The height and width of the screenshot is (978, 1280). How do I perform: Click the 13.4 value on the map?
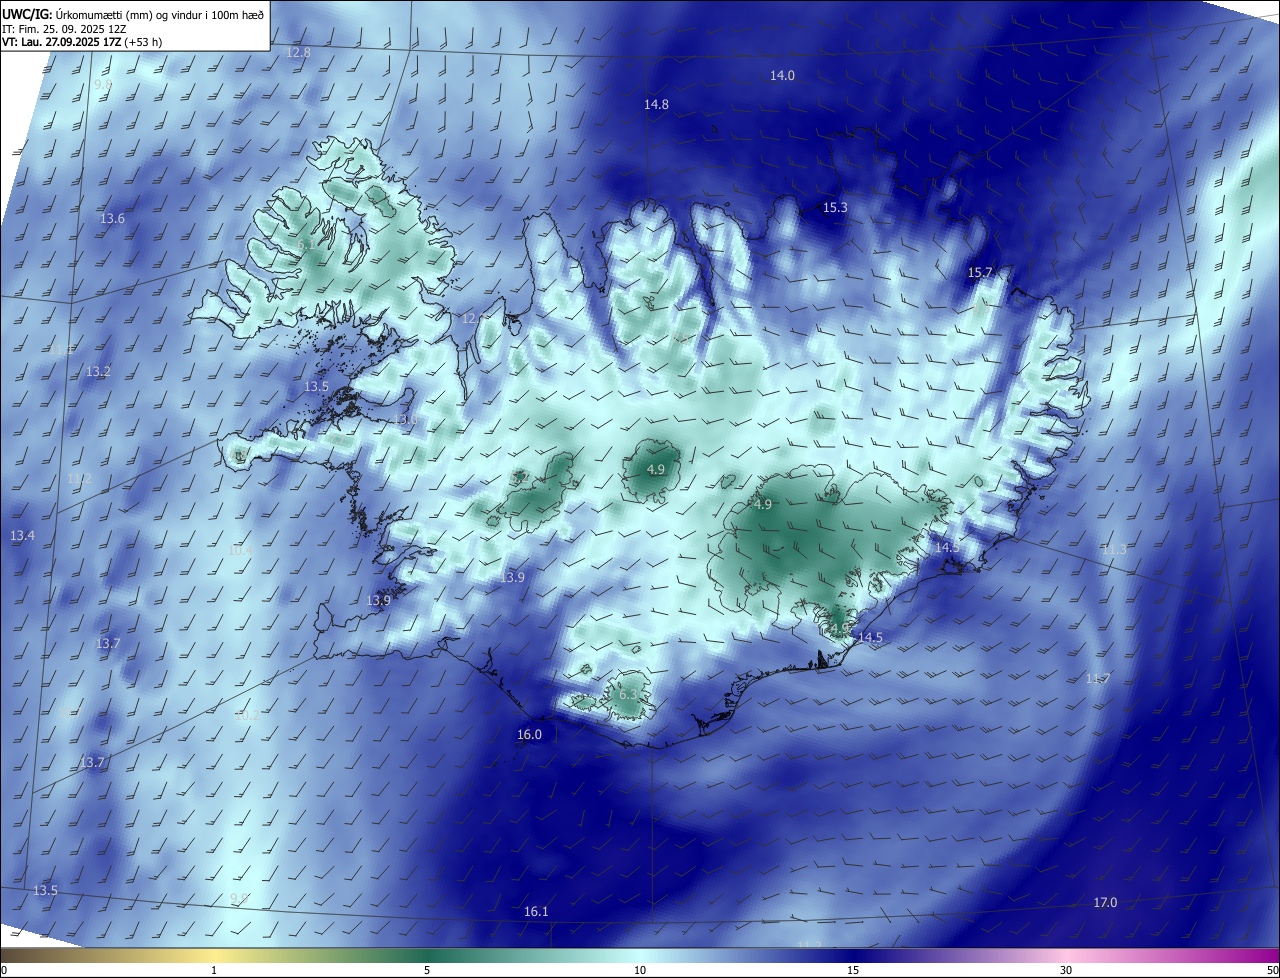coord(22,536)
